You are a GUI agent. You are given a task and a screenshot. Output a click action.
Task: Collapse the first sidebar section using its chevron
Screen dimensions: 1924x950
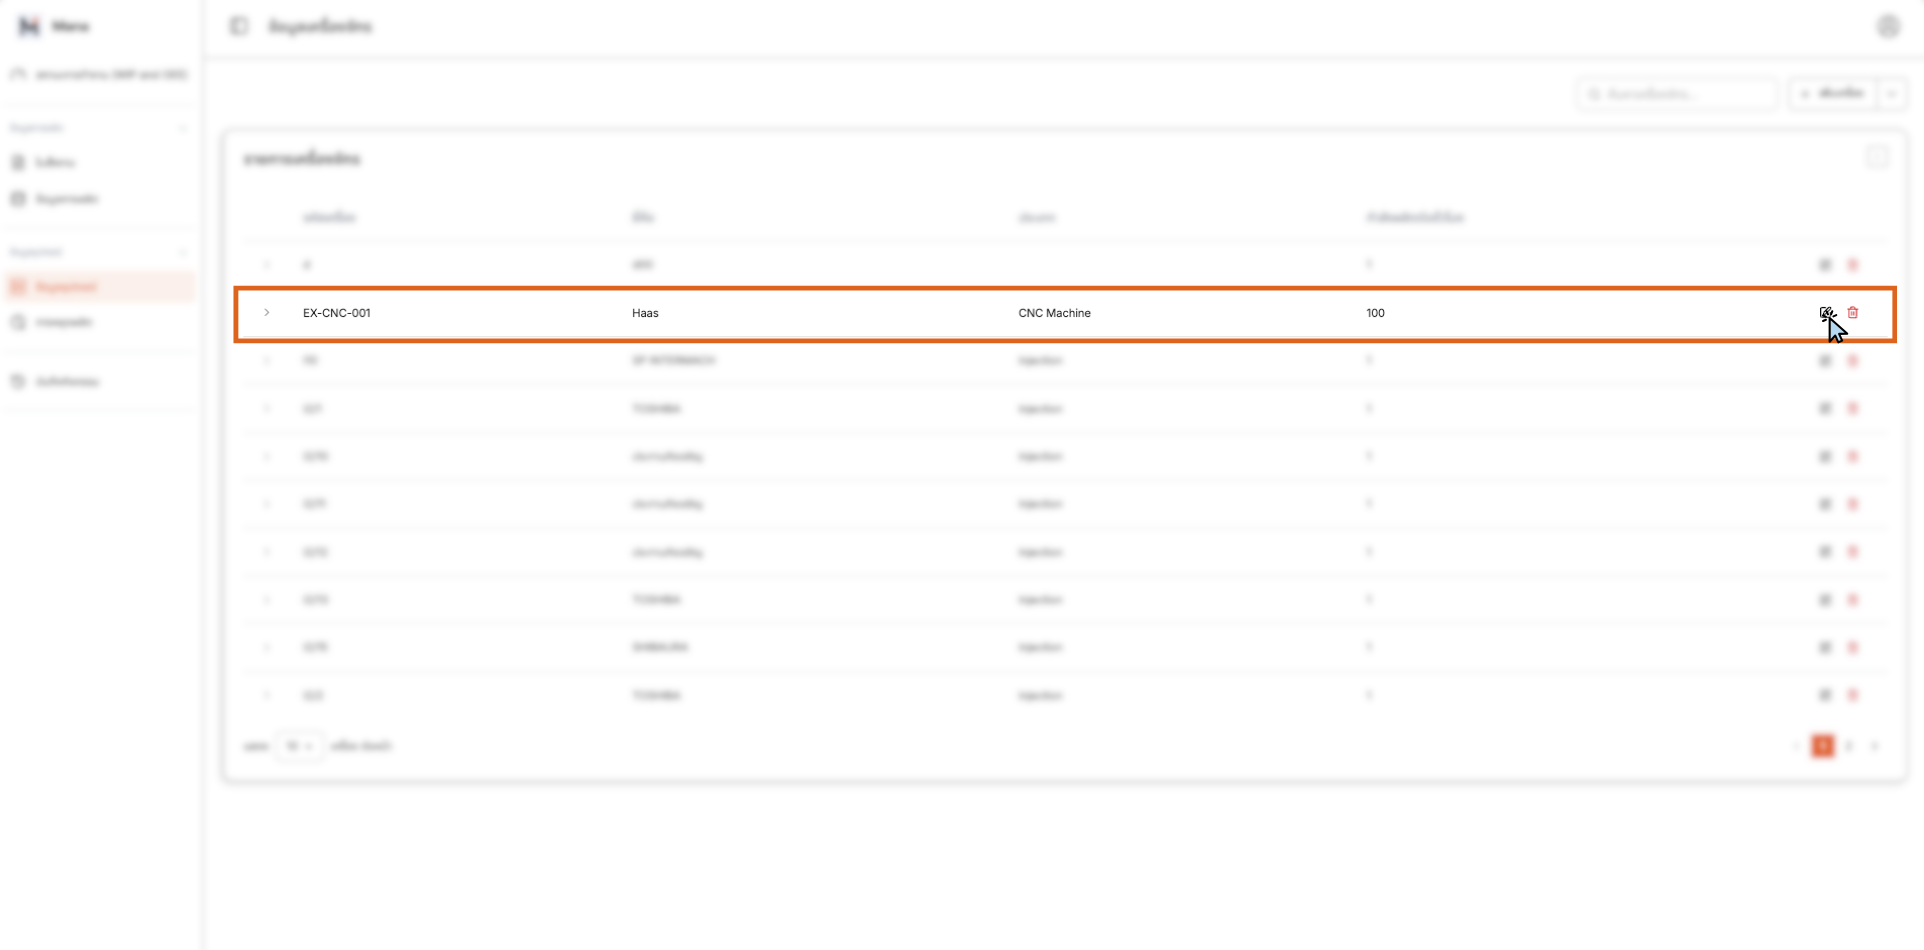click(183, 128)
